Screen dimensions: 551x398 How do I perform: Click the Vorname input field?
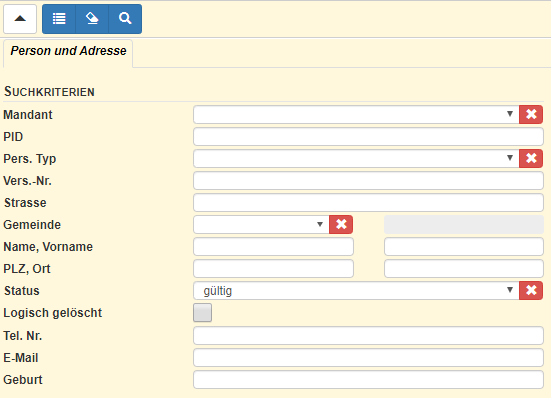(464, 247)
